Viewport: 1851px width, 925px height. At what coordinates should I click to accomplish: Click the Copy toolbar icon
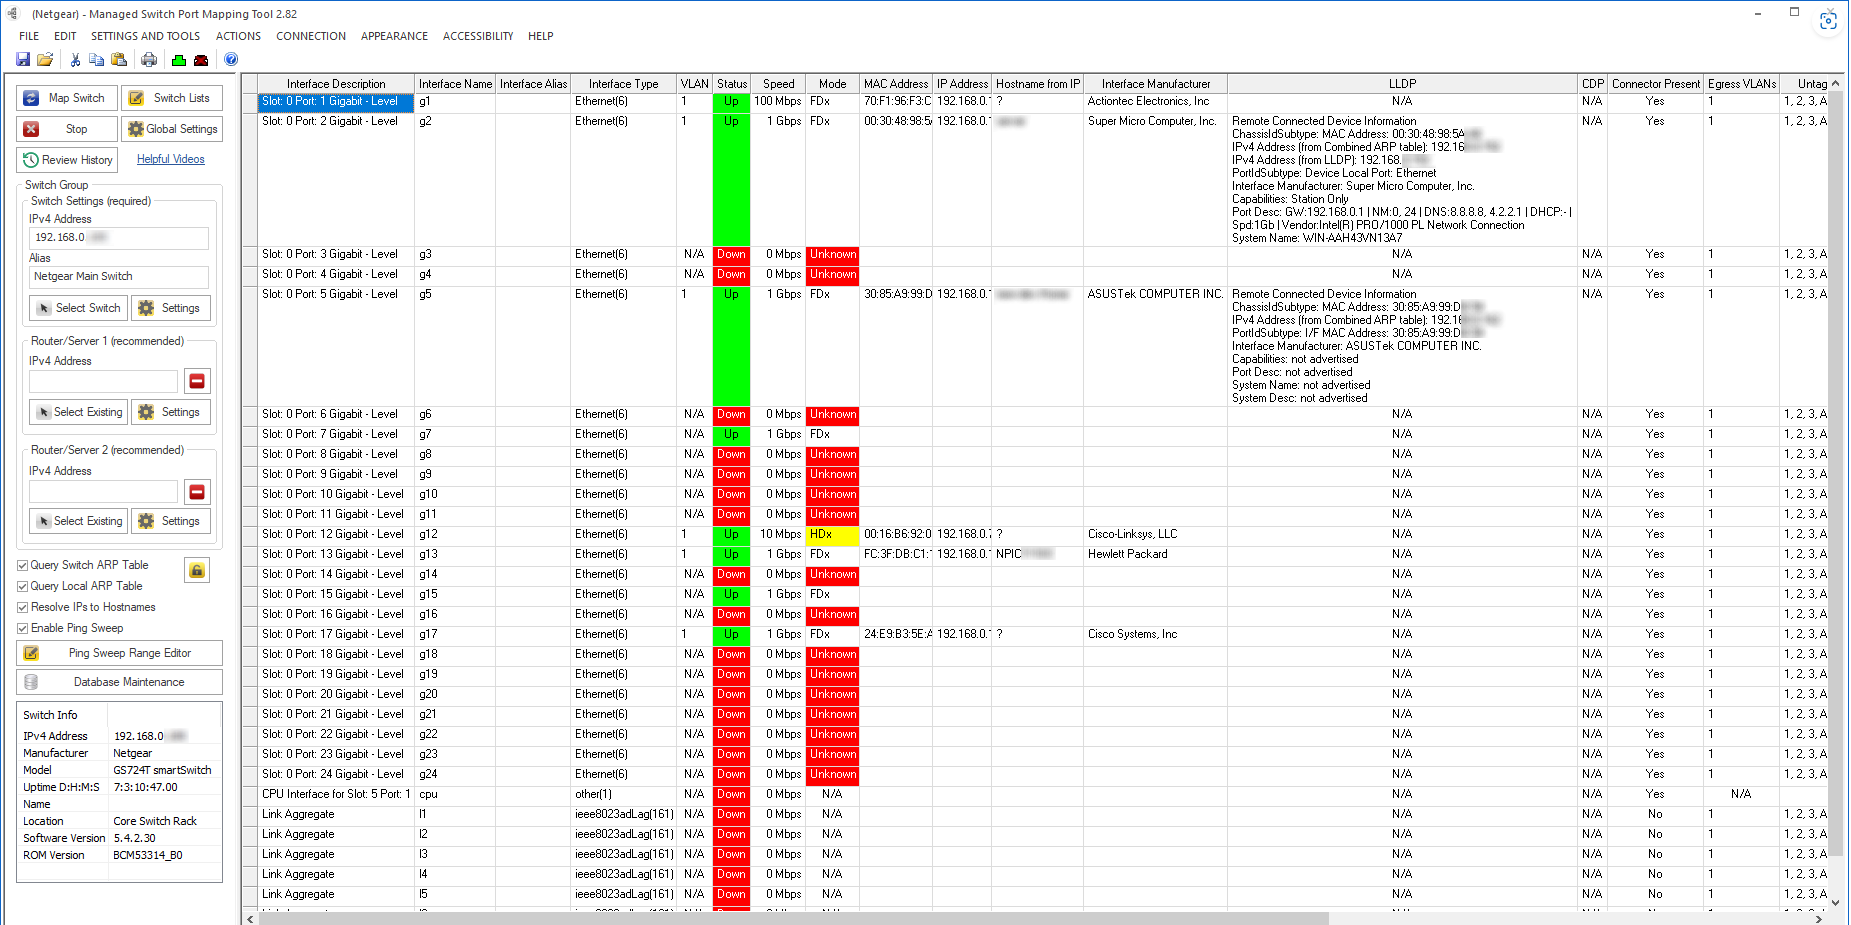97,60
